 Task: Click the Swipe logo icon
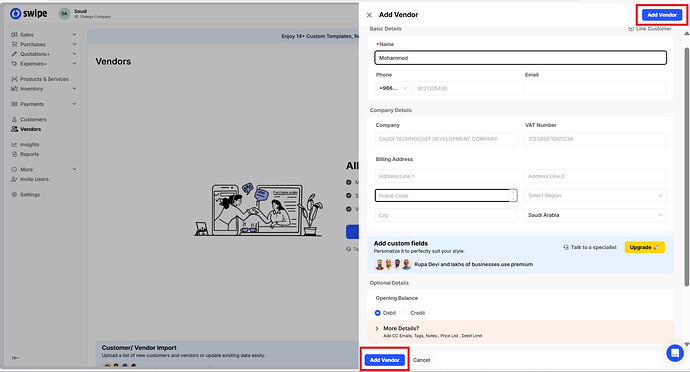(15, 14)
